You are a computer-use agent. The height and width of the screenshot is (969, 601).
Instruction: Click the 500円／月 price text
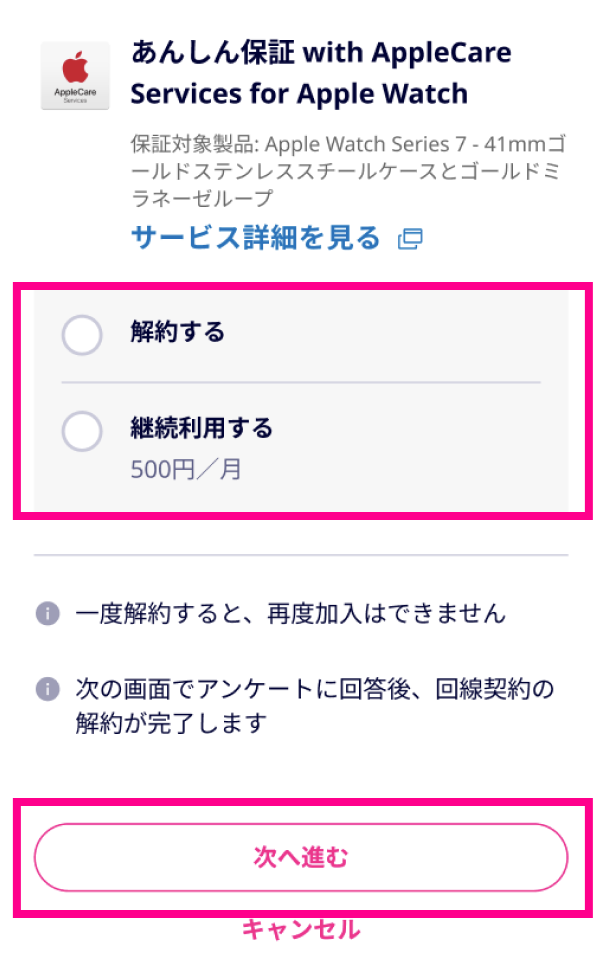pyautogui.click(x=186, y=470)
